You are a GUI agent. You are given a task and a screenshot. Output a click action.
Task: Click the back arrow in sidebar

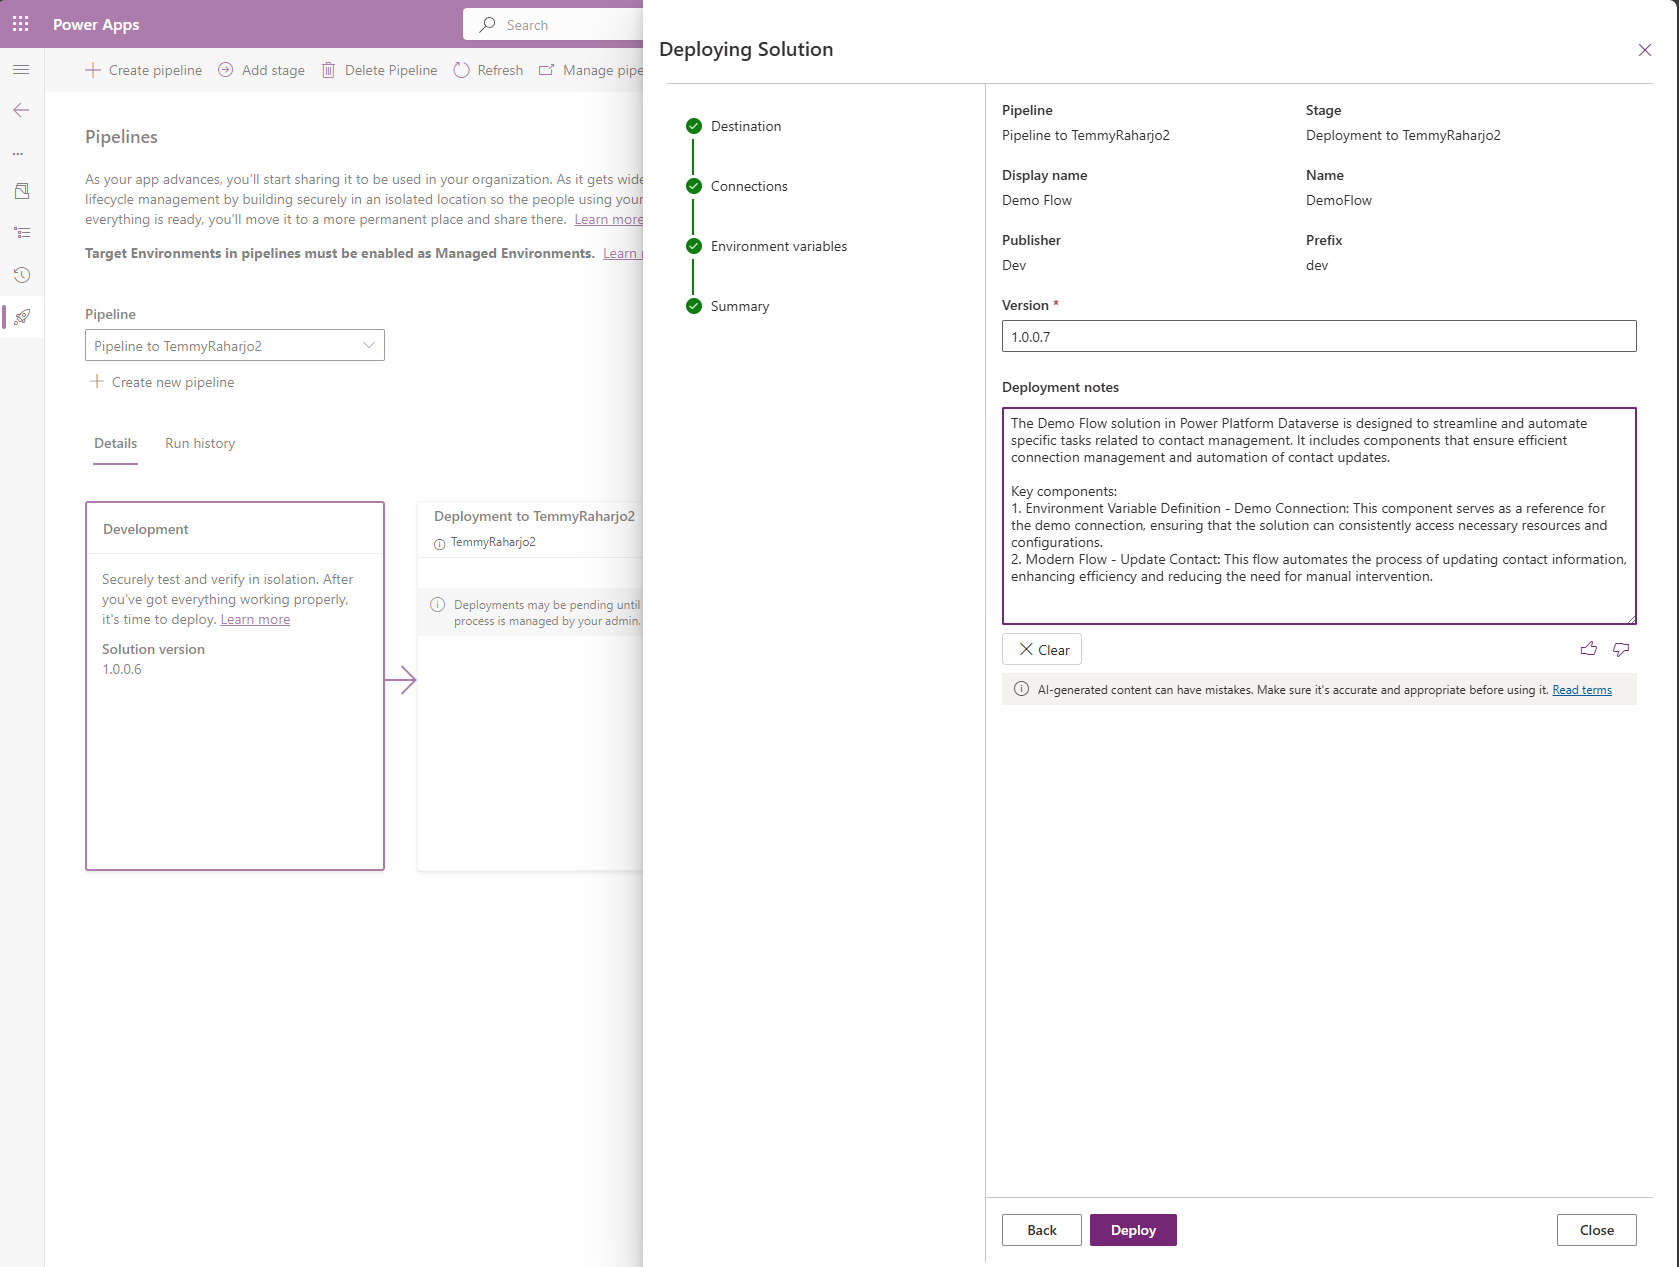[x=21, y=110]
